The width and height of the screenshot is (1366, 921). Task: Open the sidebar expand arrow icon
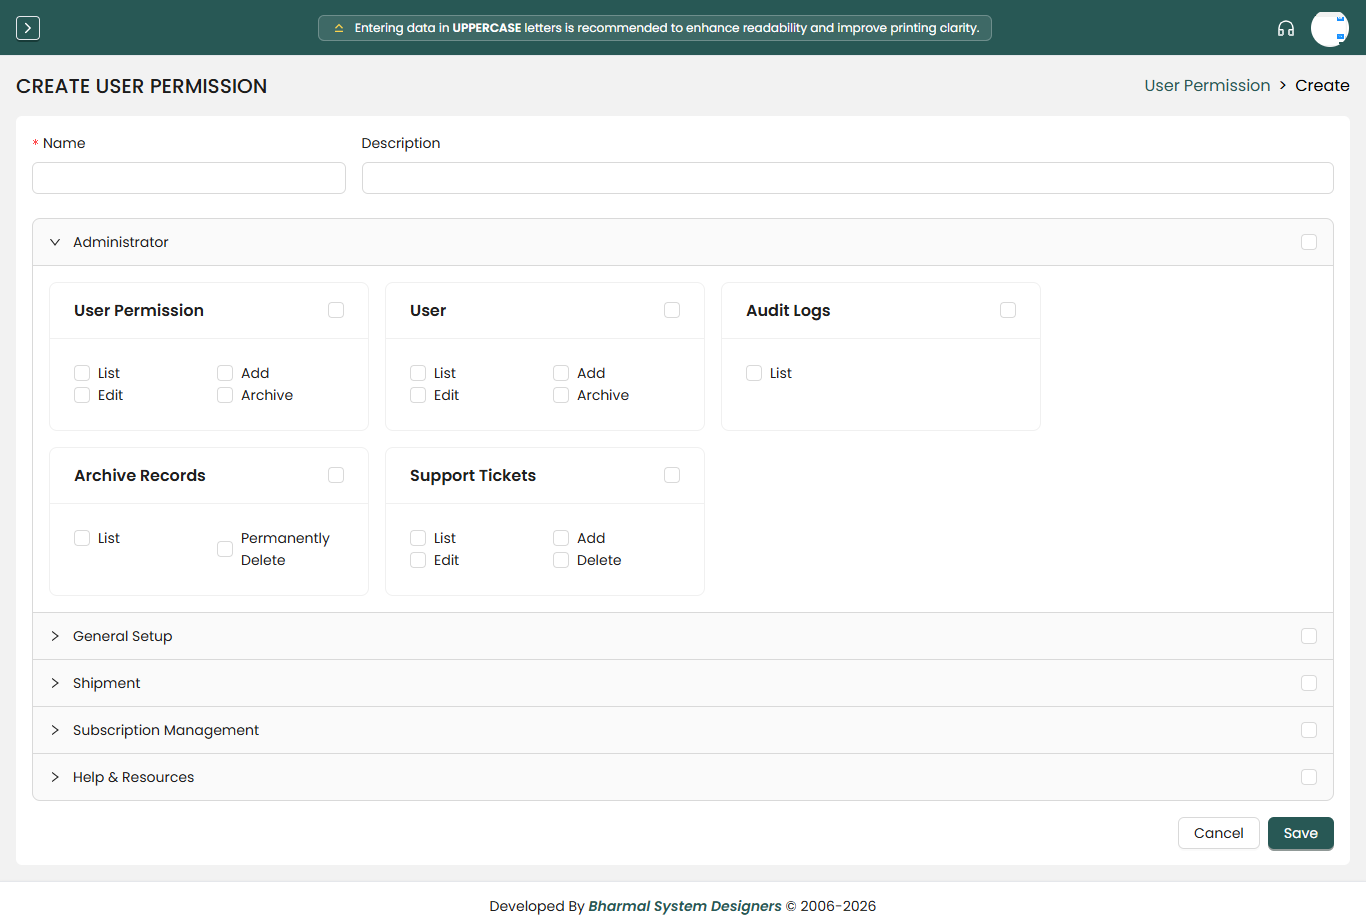[28, 28]
